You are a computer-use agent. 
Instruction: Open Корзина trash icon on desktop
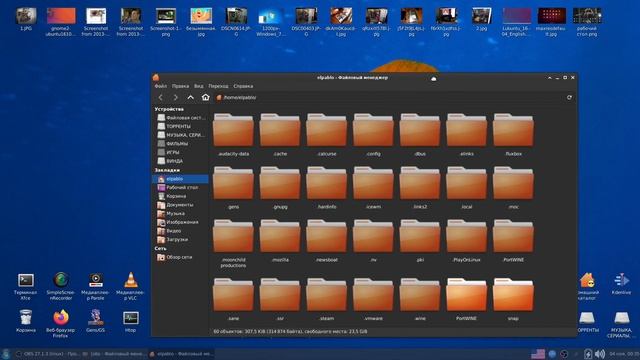coord(26,321)
